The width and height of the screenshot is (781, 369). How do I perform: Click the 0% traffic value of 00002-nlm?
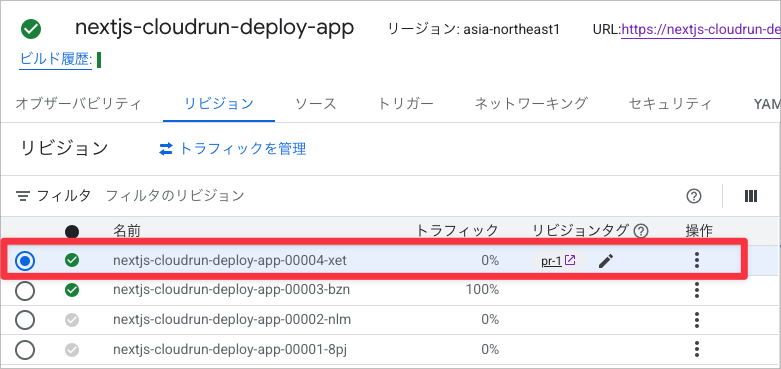click(x=490, y=320)
